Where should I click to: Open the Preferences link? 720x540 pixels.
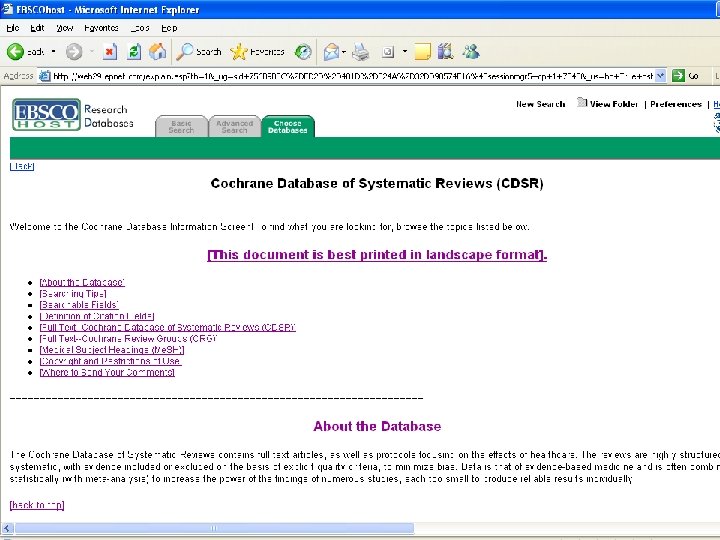[x=676, y=104]
